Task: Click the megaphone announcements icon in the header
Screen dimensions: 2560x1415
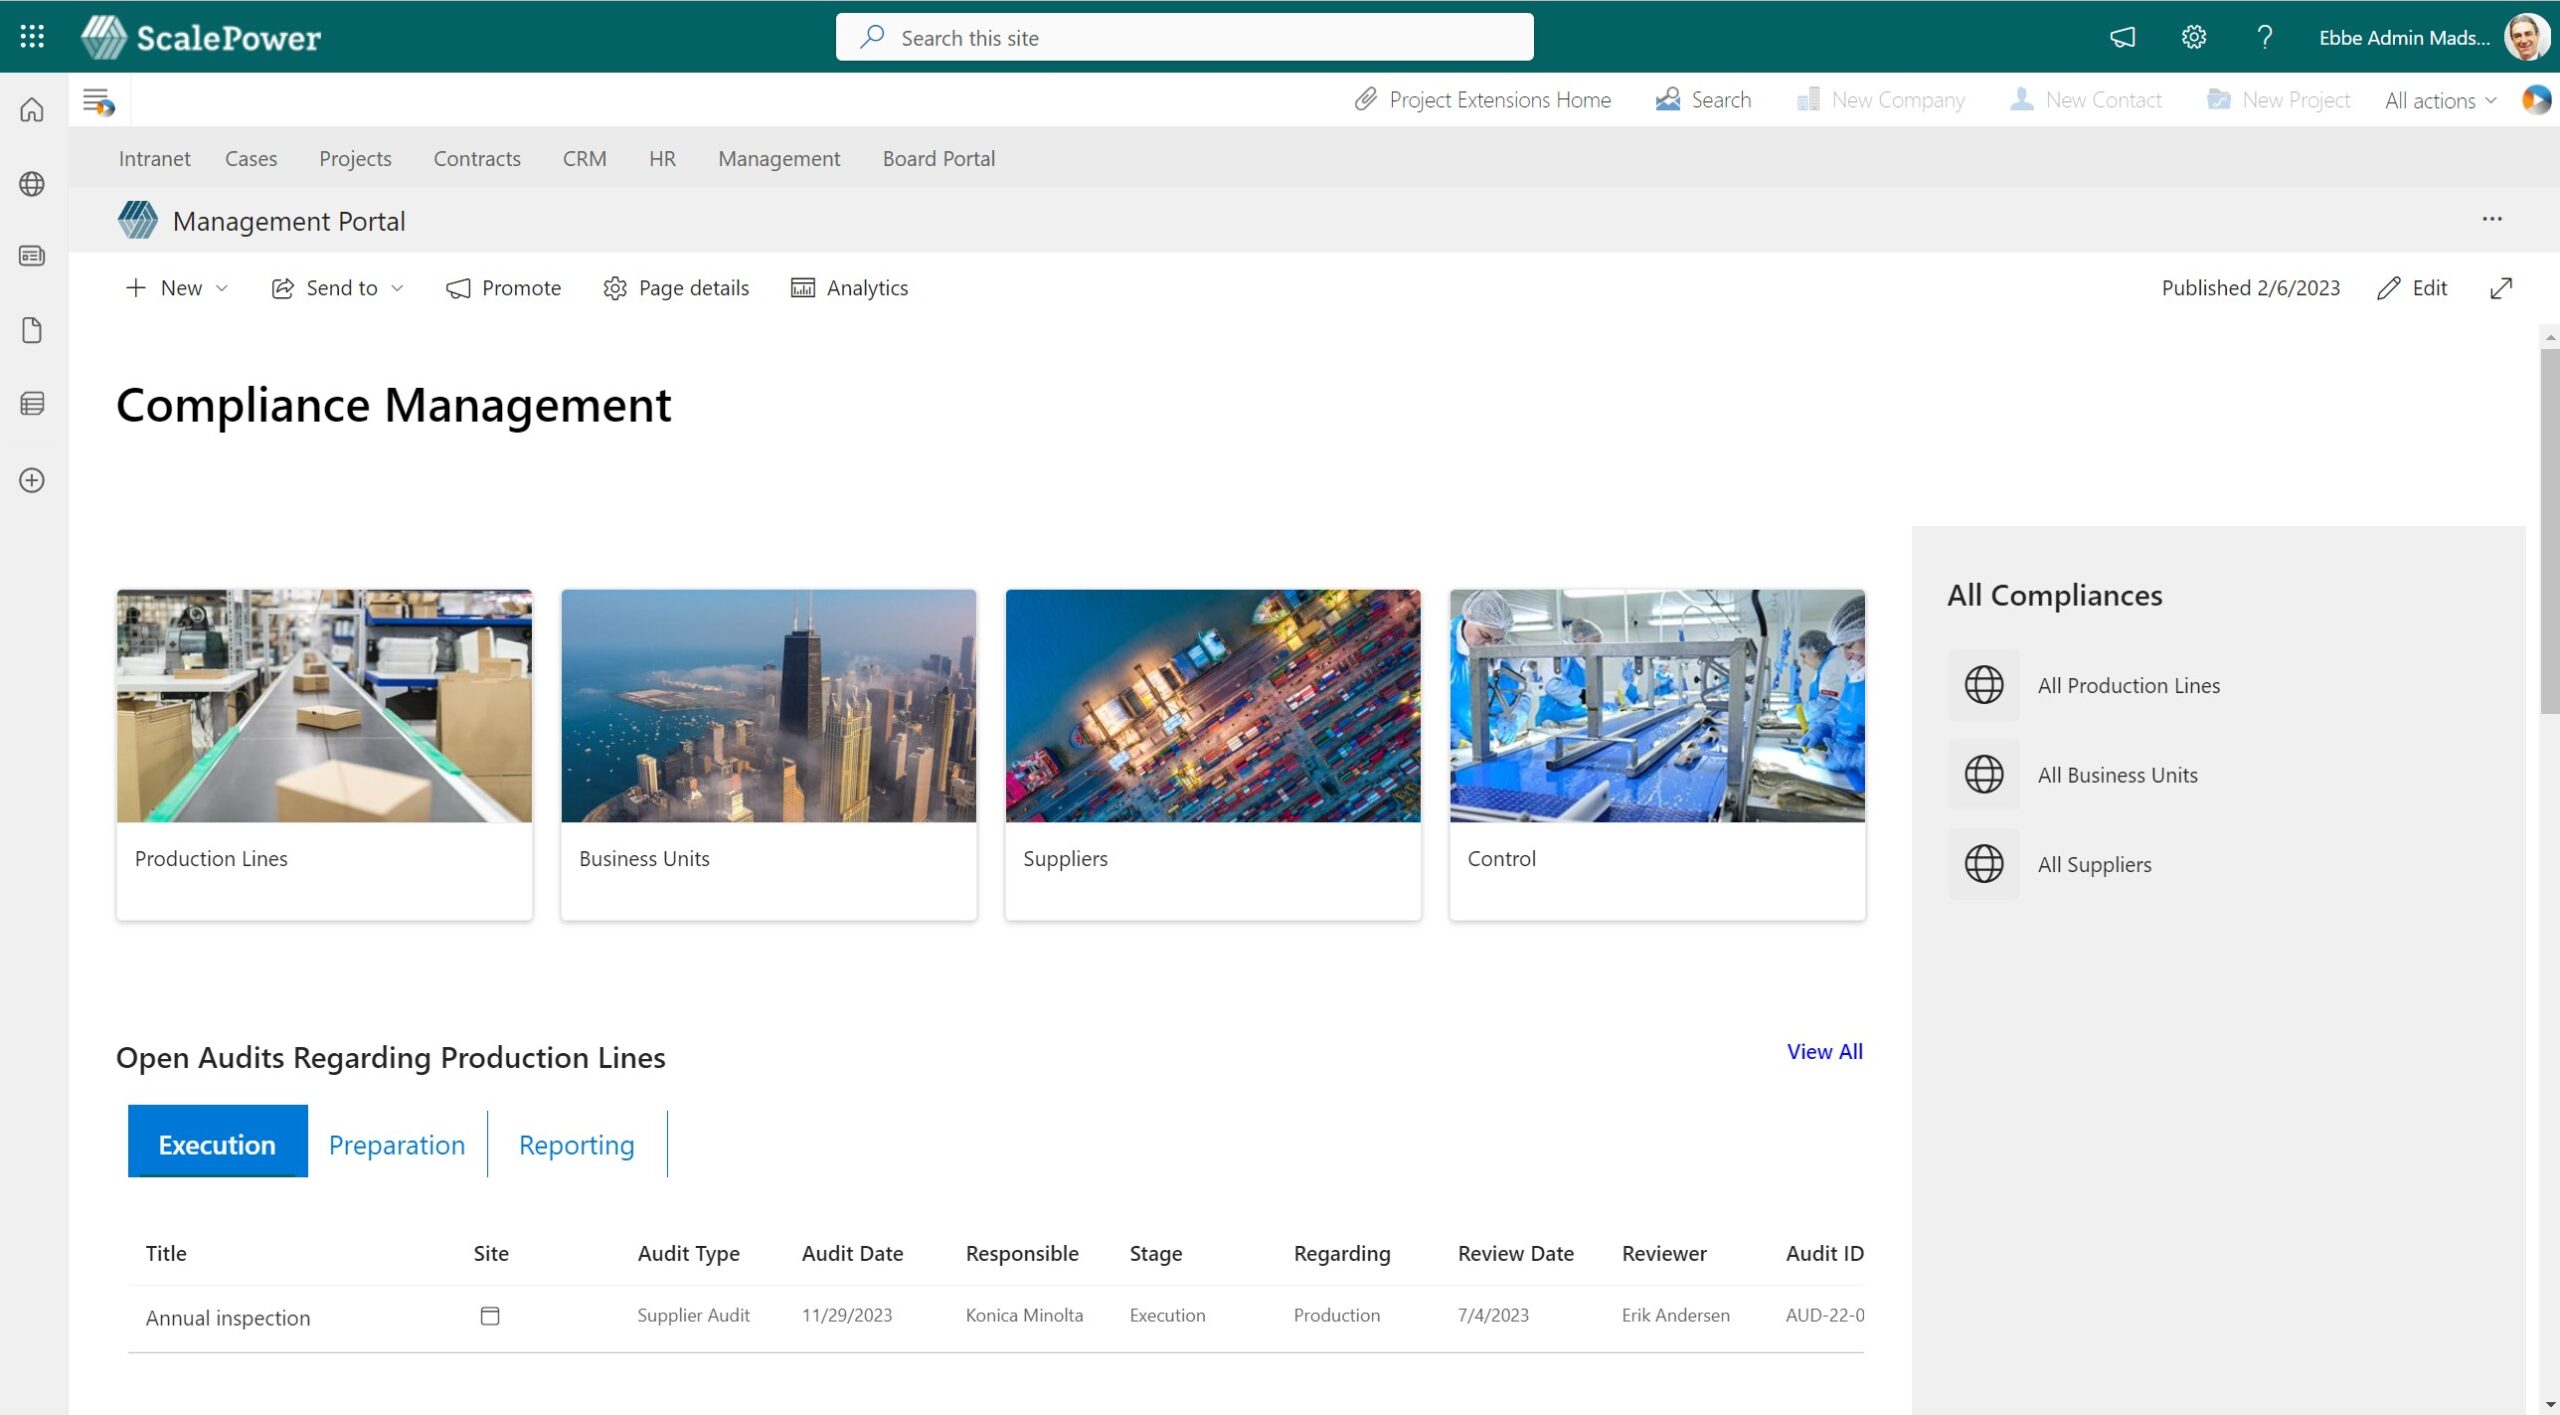Action: 2123,37
